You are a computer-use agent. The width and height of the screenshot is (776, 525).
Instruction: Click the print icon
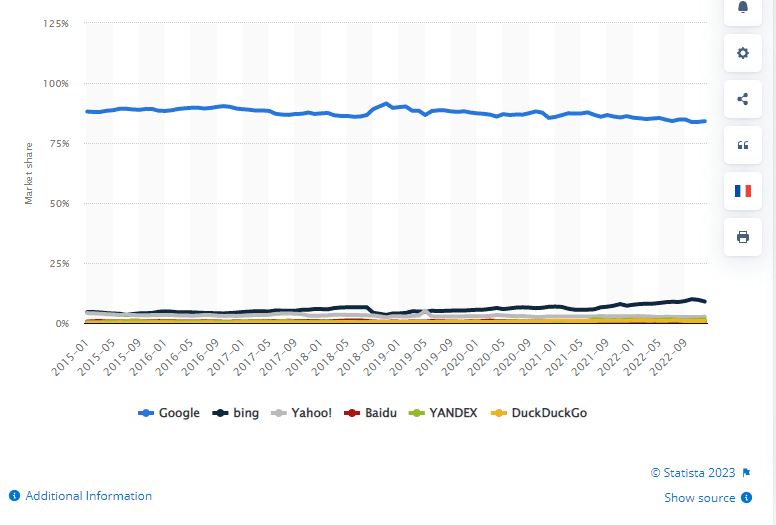point(742,237)
